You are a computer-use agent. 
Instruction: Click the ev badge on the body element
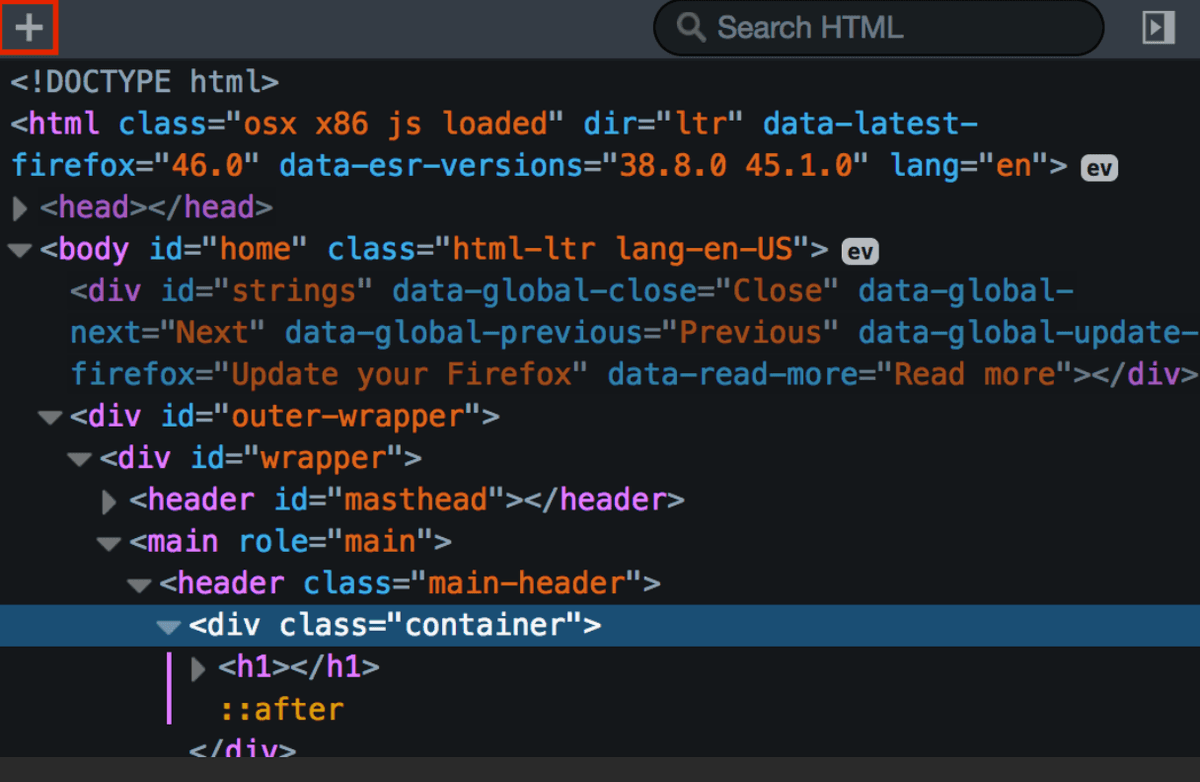860,251
